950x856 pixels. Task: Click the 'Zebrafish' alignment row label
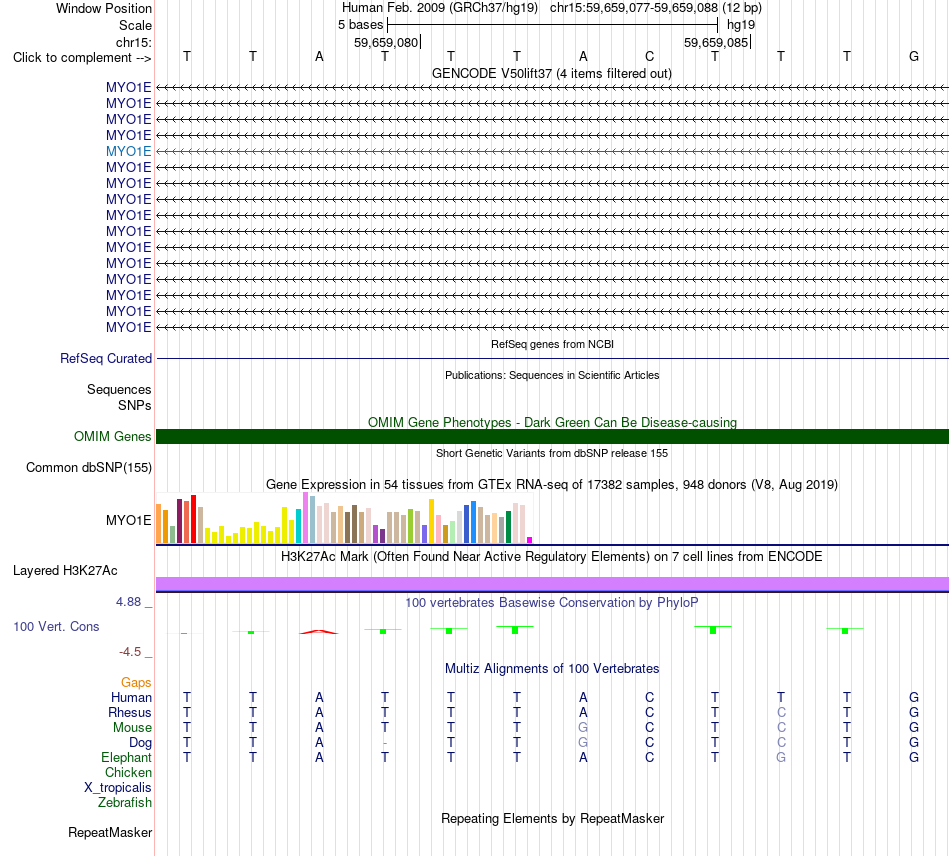(125, 802)
